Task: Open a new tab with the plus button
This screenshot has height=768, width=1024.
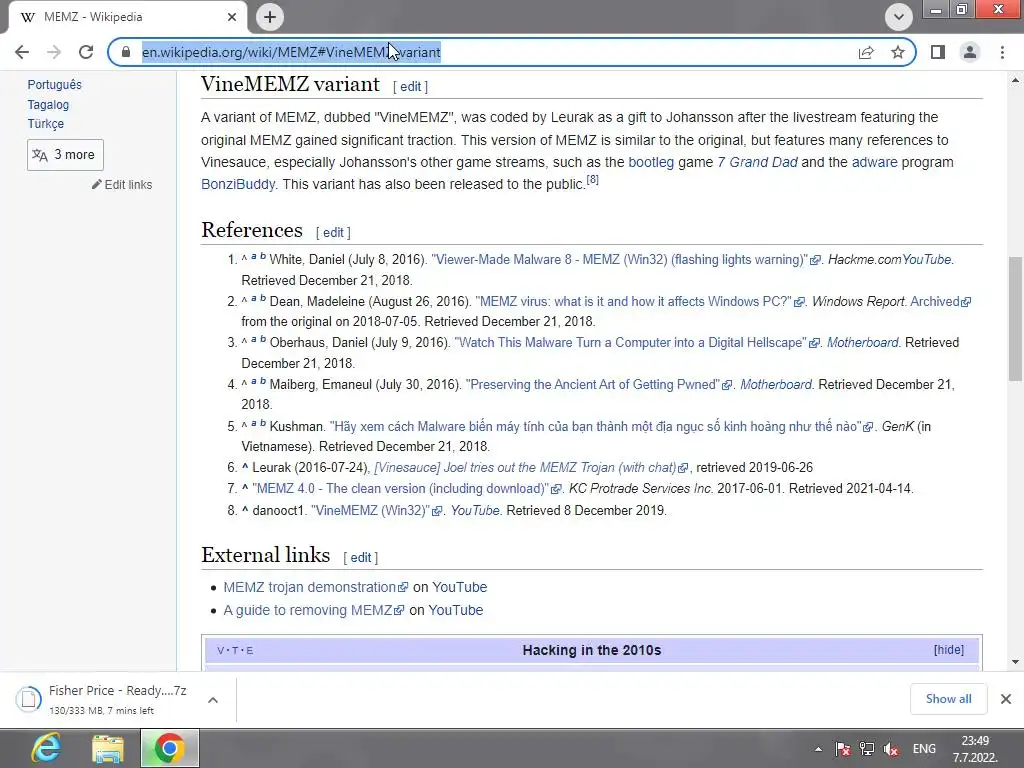Action: tap(270, 17)
